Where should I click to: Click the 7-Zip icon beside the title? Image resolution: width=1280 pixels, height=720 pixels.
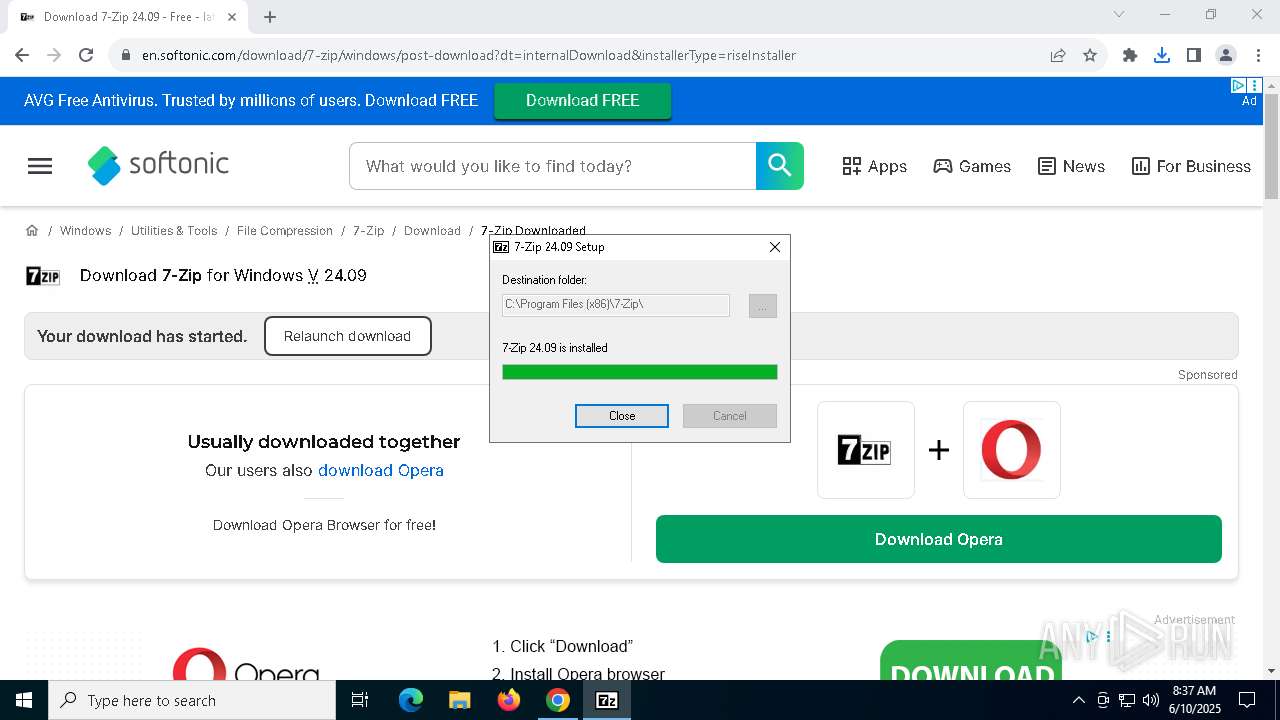(43, 276)
